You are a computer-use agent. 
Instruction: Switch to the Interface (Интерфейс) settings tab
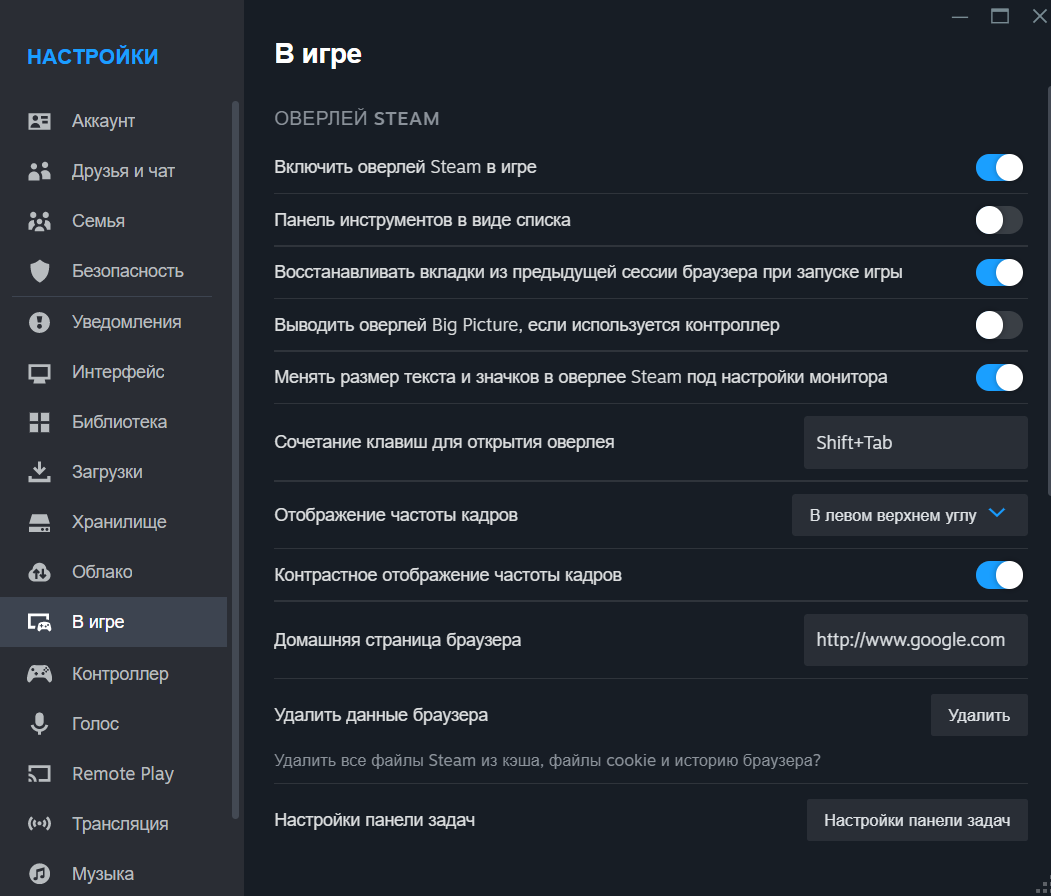118,372
